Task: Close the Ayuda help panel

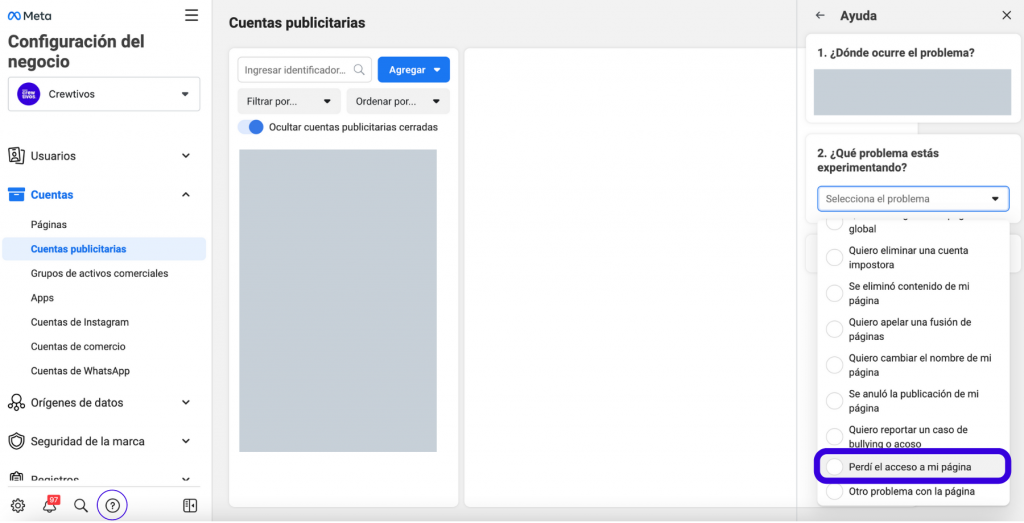Action: [x=1006, y=16]
